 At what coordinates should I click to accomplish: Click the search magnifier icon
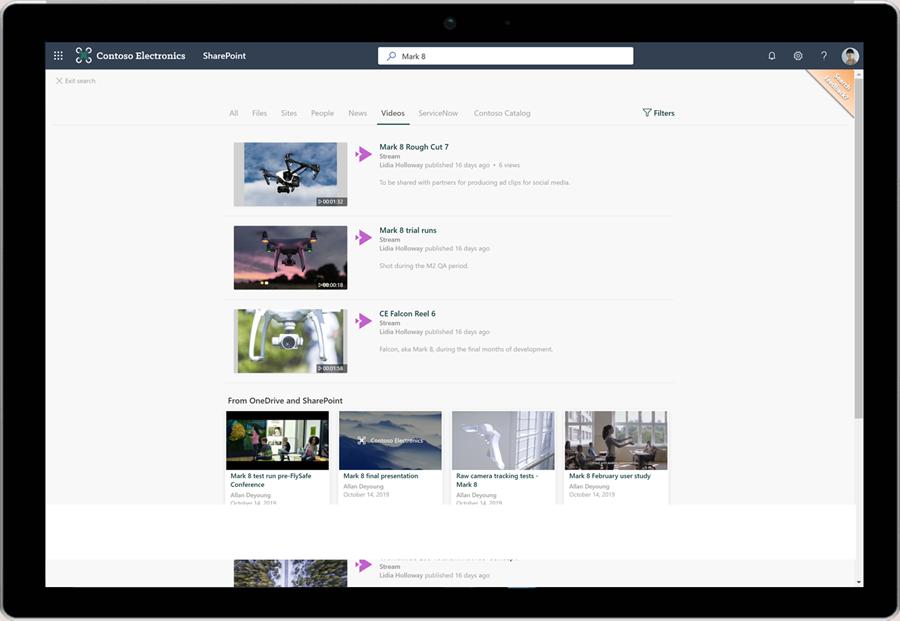pos(390,55)
